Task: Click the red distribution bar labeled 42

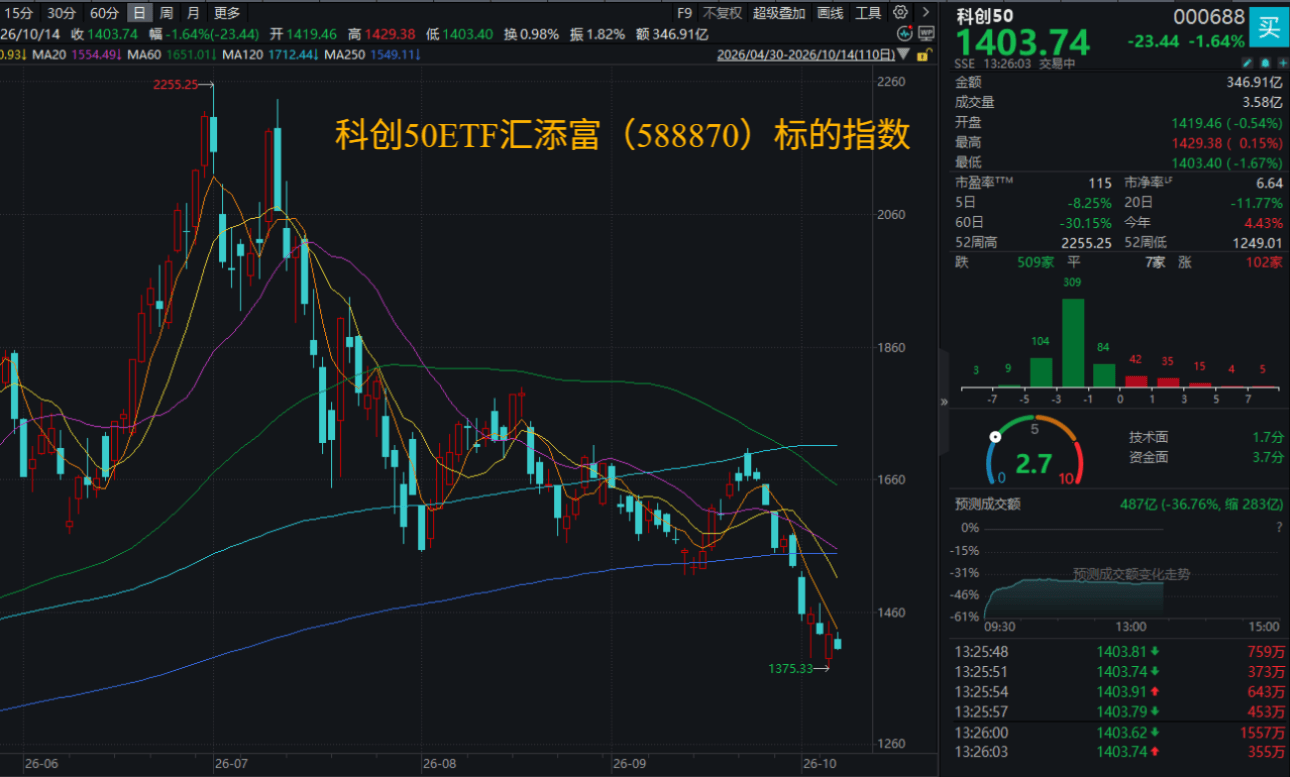Action: pos(1135,381)
